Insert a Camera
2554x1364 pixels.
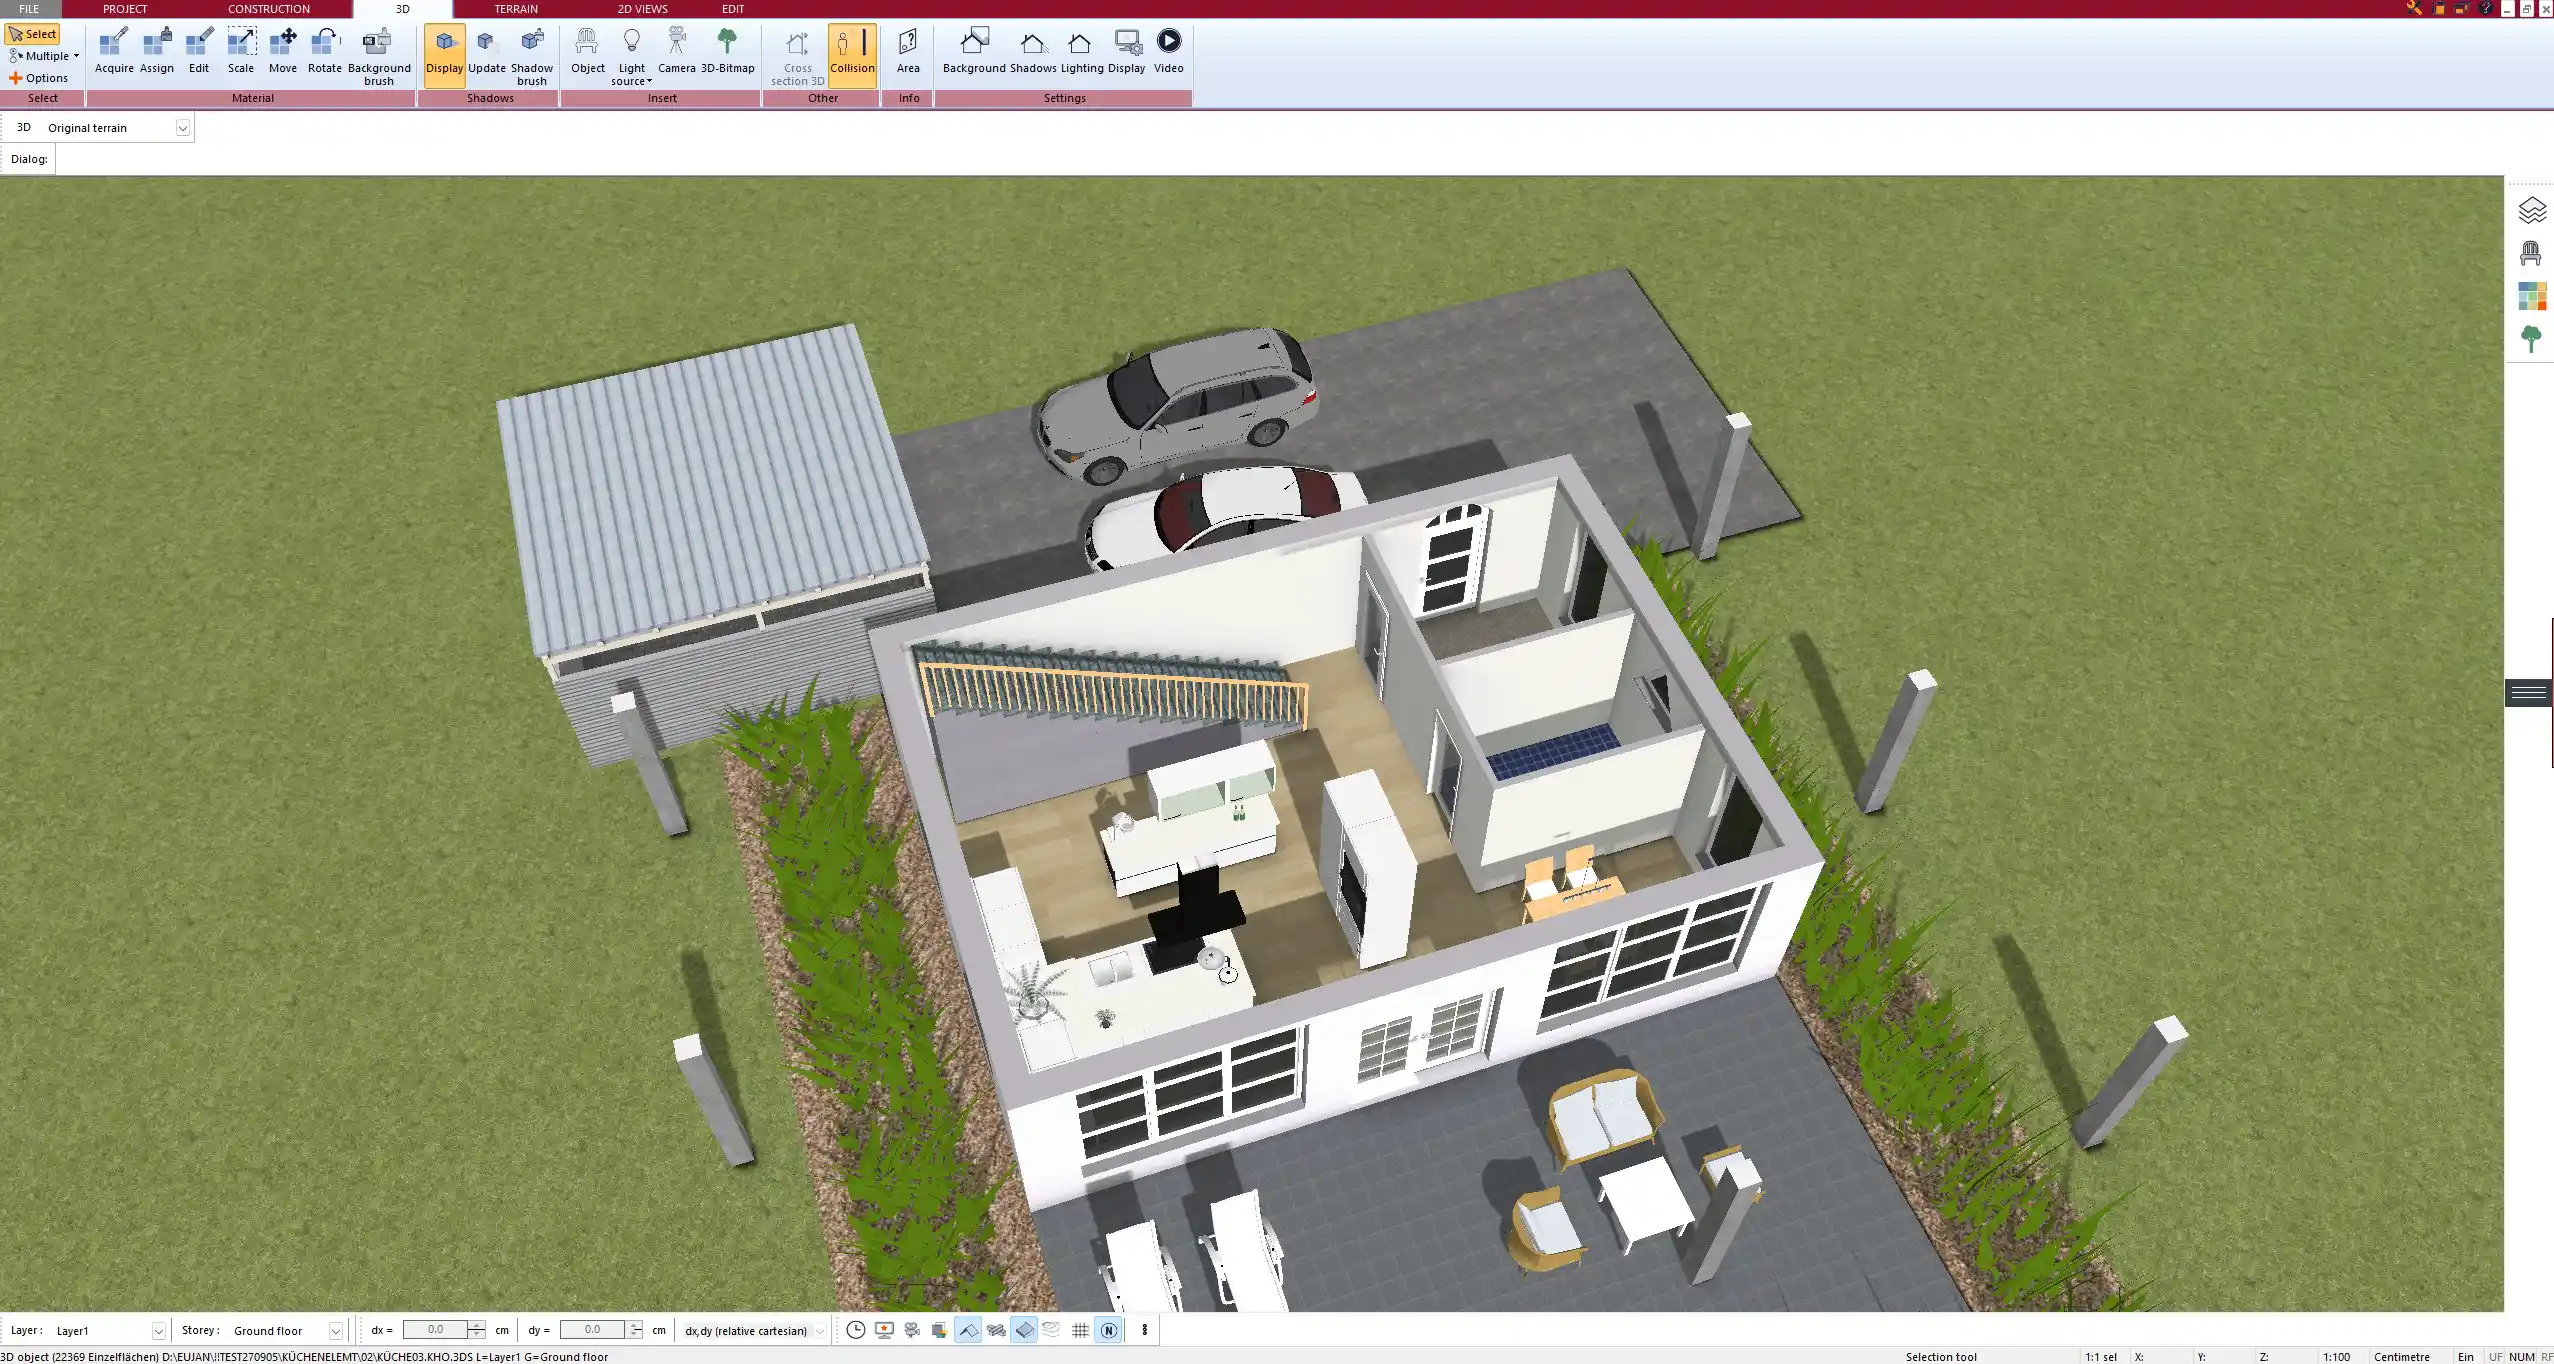point(677,51)
